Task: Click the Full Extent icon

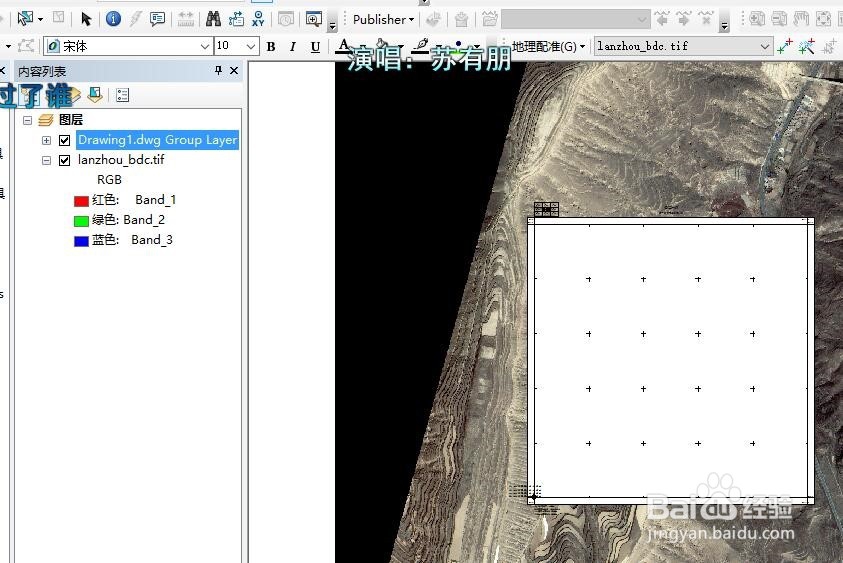Action: (x=823, y=19)
